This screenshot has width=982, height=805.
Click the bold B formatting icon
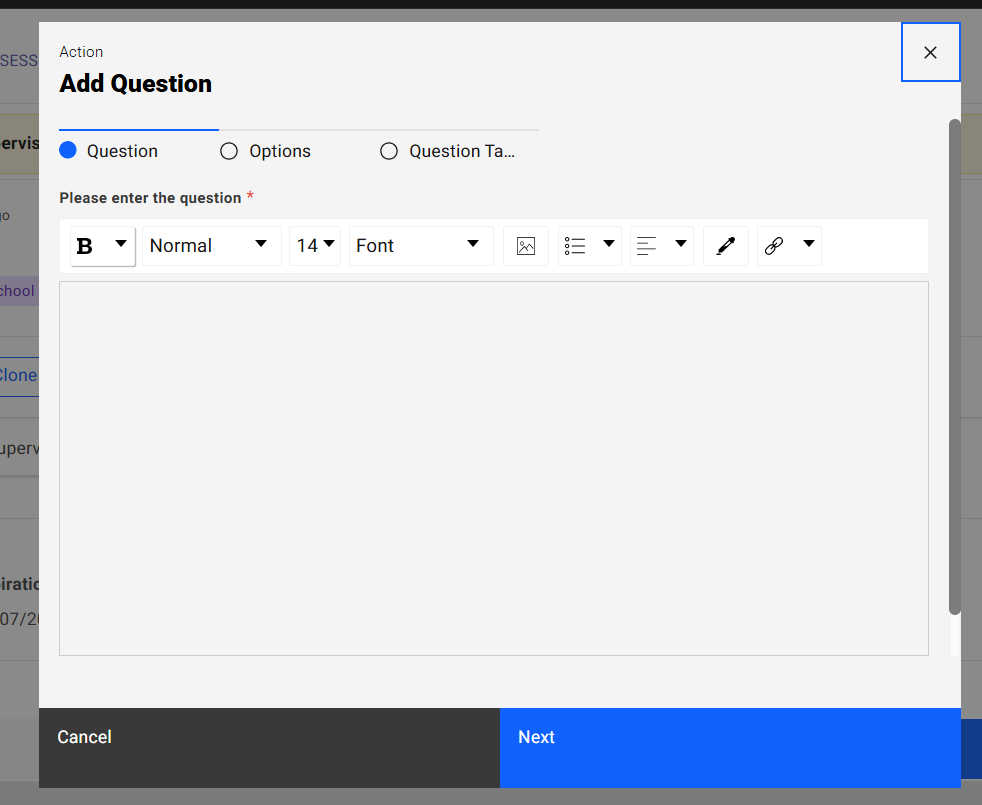tap(86, 246)
